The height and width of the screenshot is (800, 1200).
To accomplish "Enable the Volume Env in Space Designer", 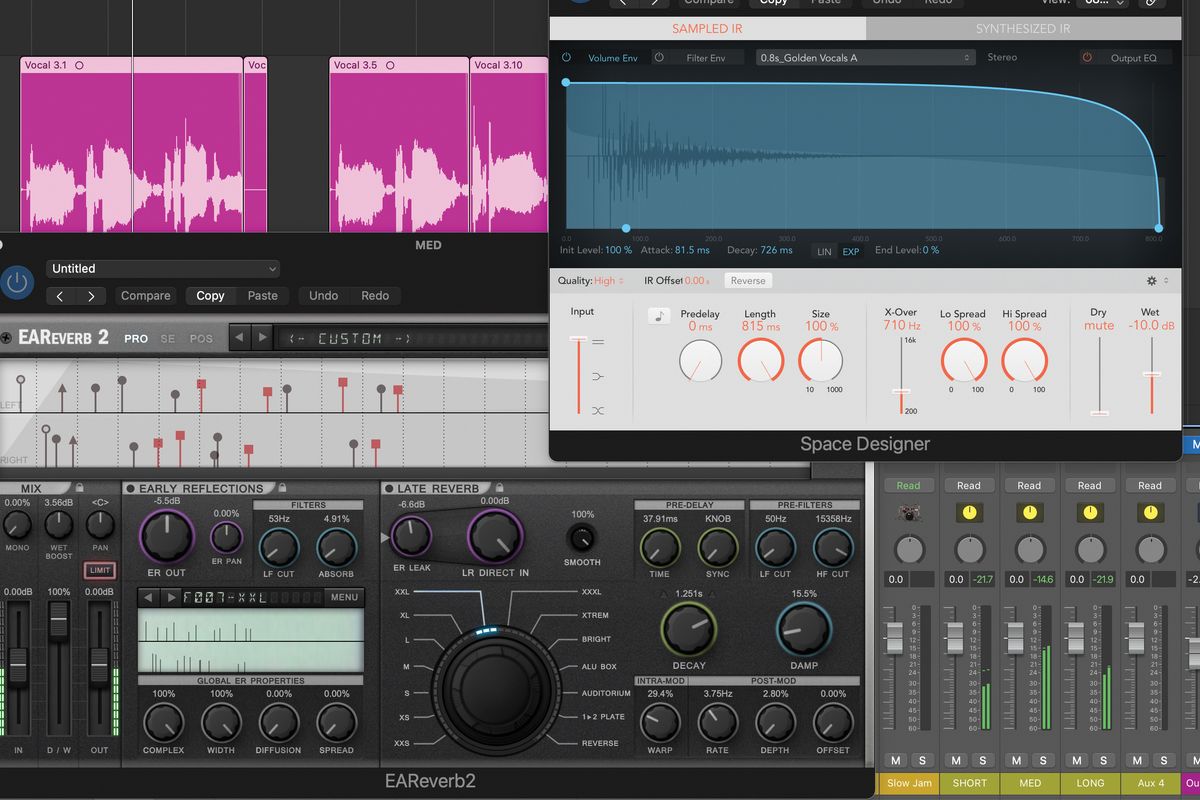I will (567, 57).
